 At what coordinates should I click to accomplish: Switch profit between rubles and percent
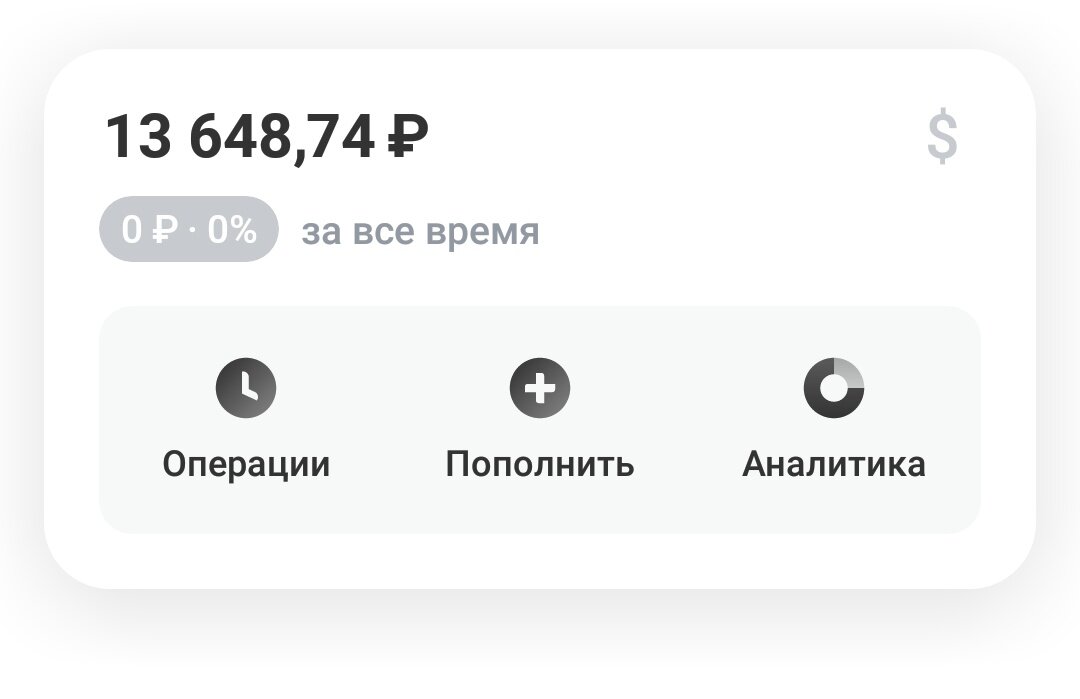(x=188, y=230)
